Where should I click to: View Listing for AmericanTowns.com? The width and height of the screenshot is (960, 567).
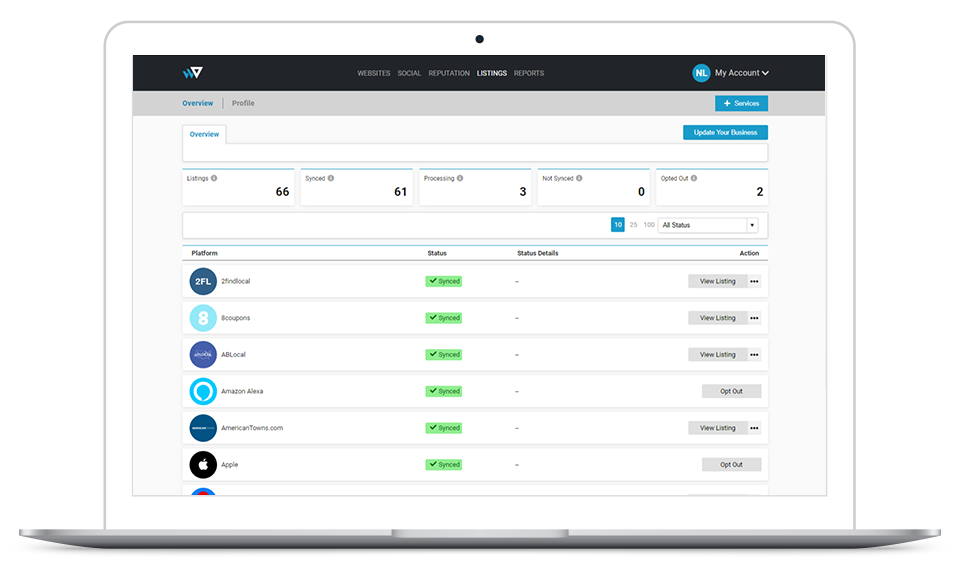(718, 428)
